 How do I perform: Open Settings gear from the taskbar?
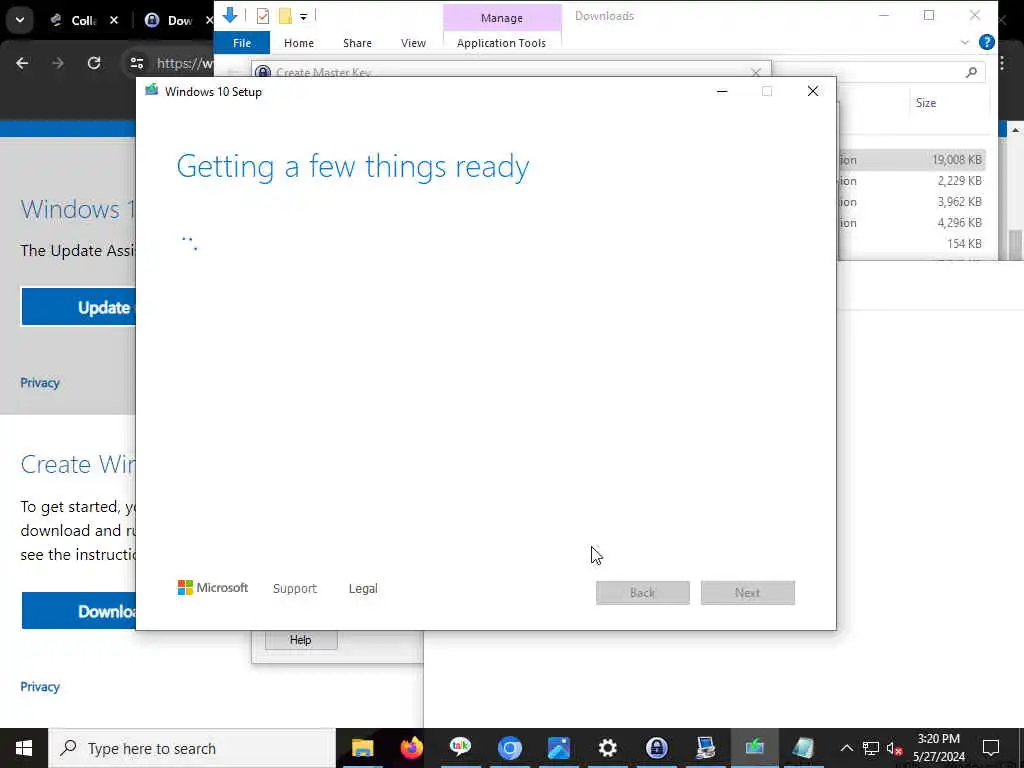[x=607, y=748]
